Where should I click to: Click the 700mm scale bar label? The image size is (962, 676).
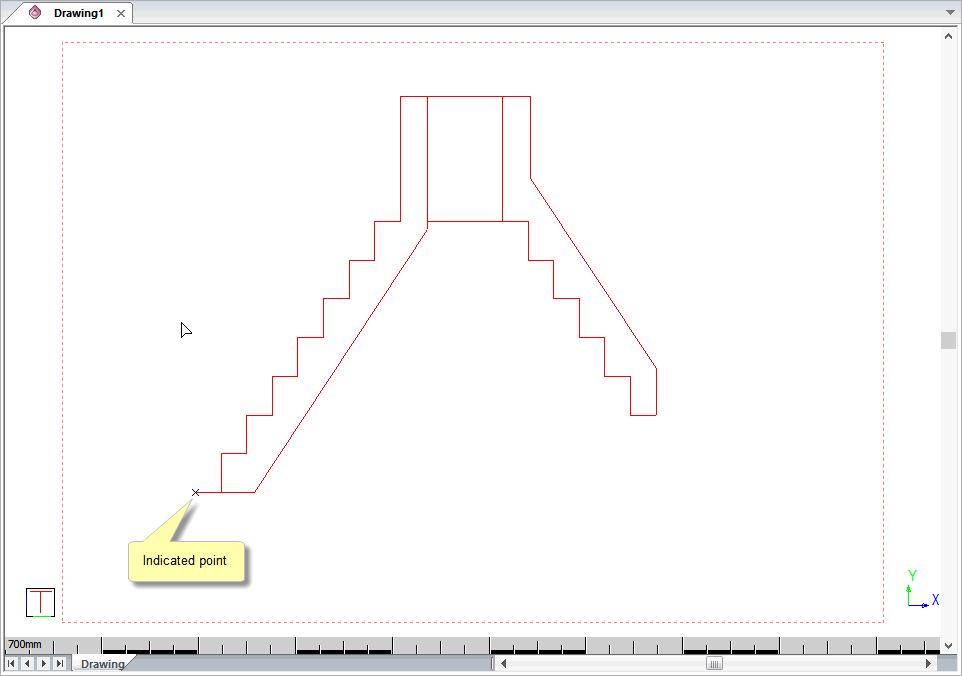[x=25, y=645]
